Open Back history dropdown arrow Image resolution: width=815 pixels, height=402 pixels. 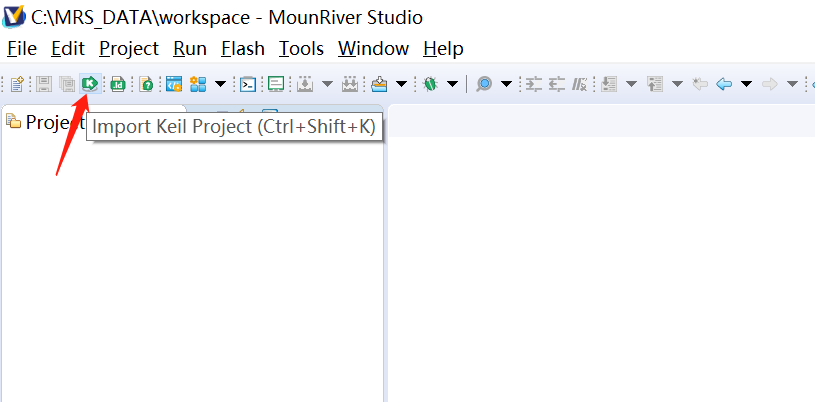click(746, 84)
